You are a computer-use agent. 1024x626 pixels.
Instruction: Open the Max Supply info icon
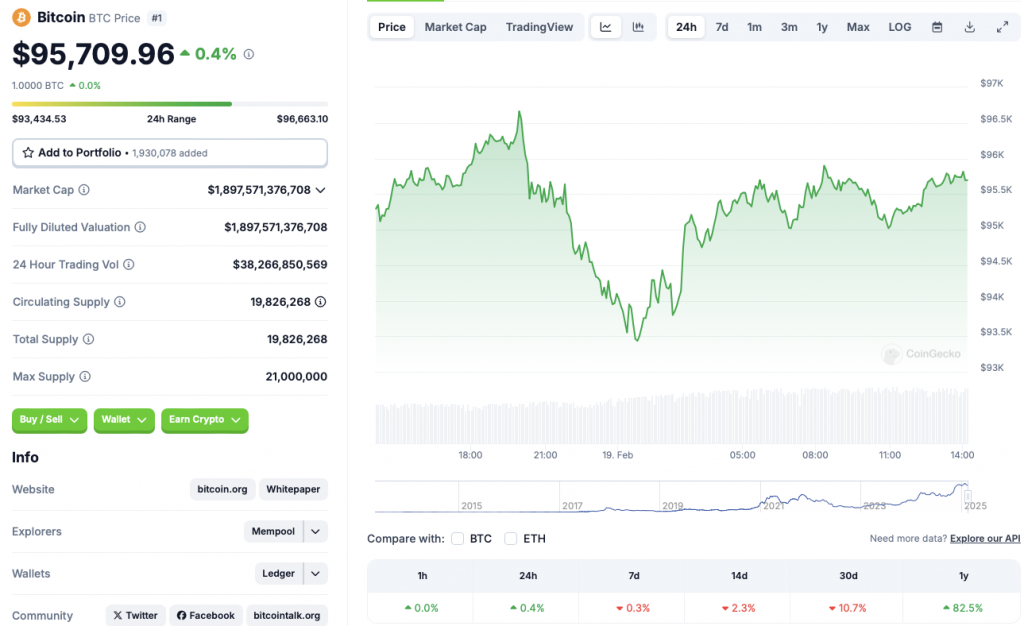click(85, 377)
